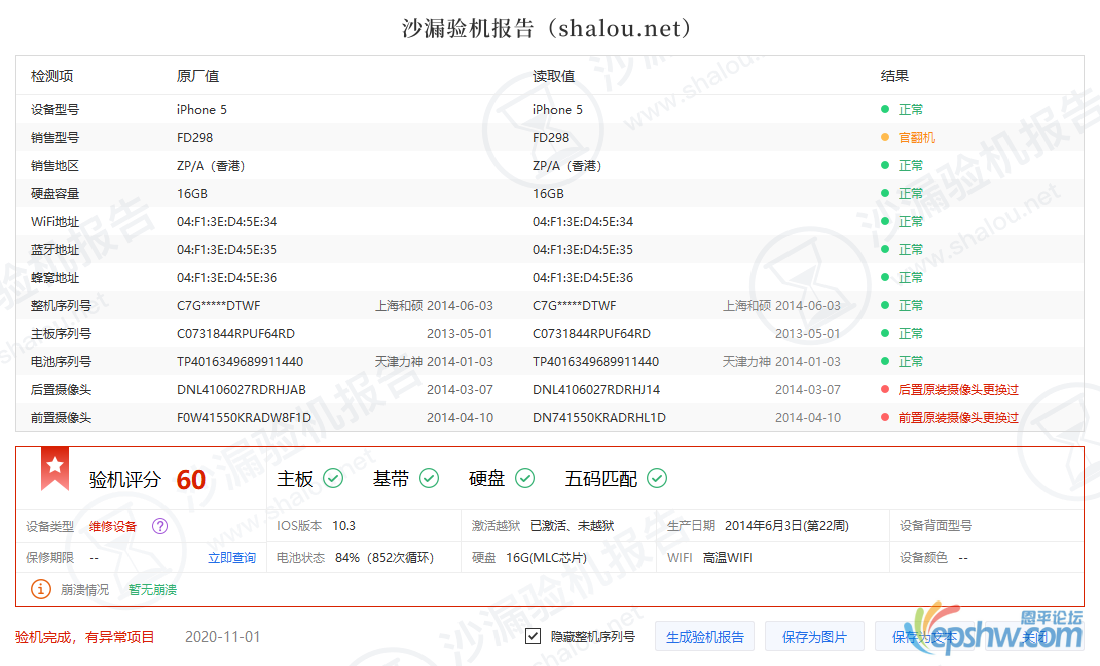Click the 保存为图片 button
Viewport: 1100px width, 666px height.
click(x=814, y=637)
